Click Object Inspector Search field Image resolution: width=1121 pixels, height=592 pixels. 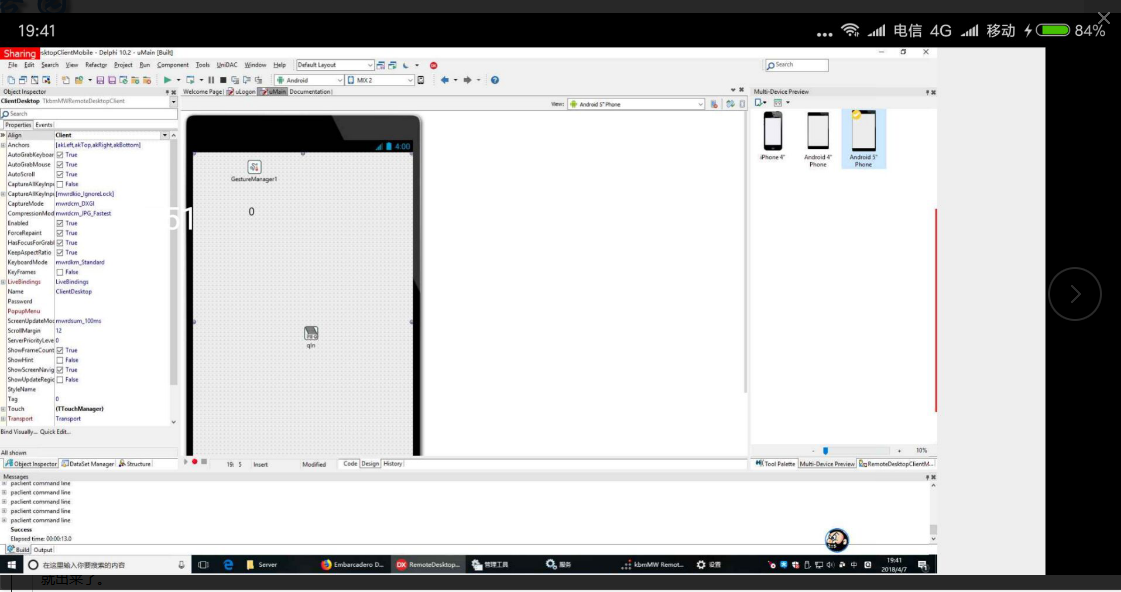pyautogui.click(x=89, y=114)
